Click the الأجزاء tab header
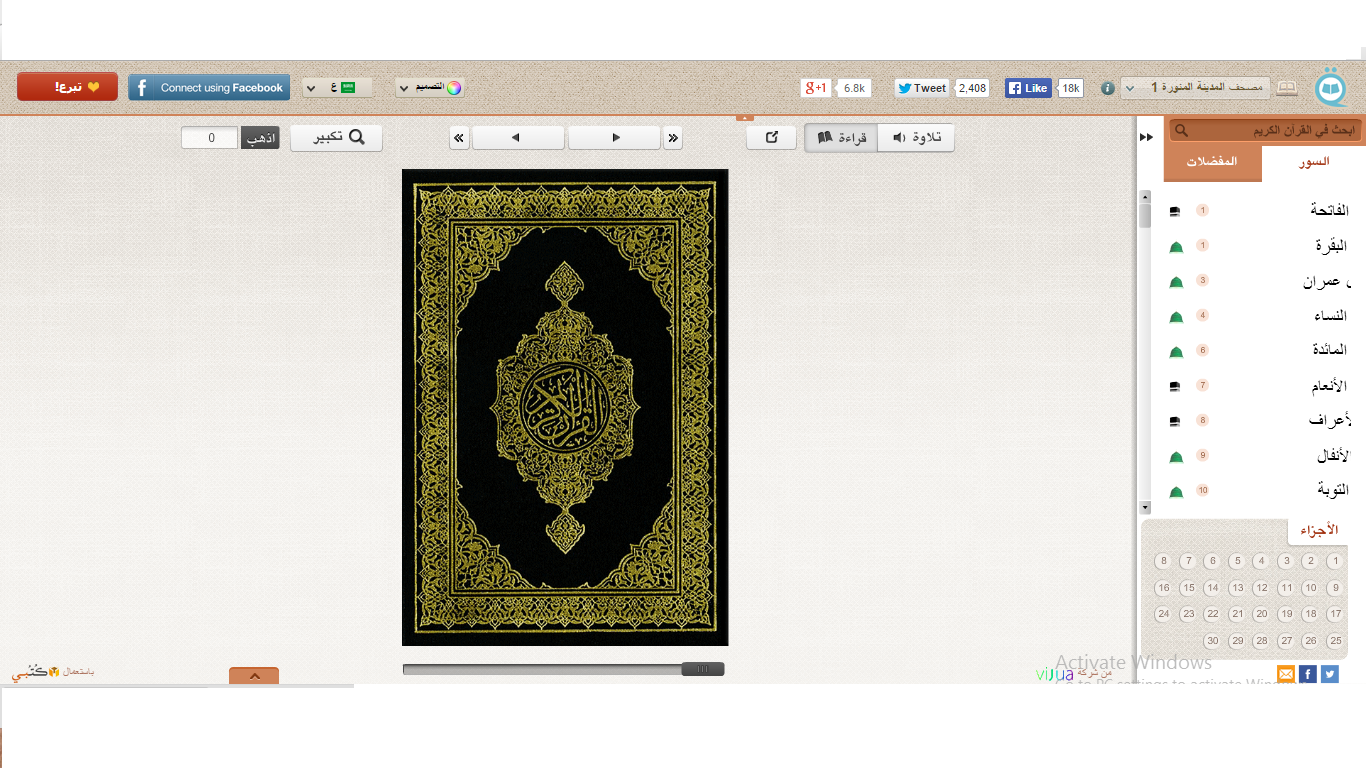 [1318, 530]
